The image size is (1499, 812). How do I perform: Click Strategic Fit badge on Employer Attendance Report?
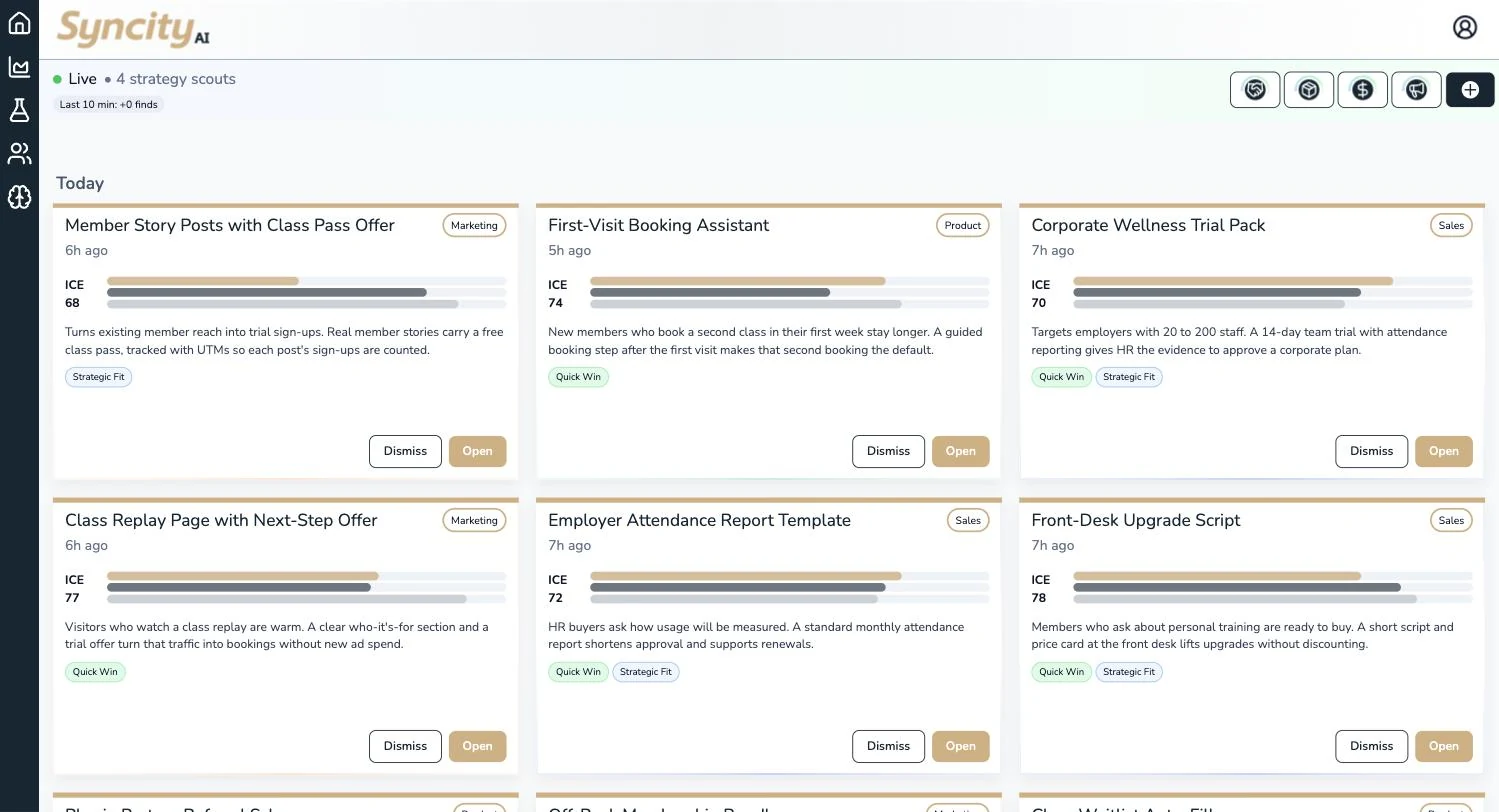[x=646, y=672]
